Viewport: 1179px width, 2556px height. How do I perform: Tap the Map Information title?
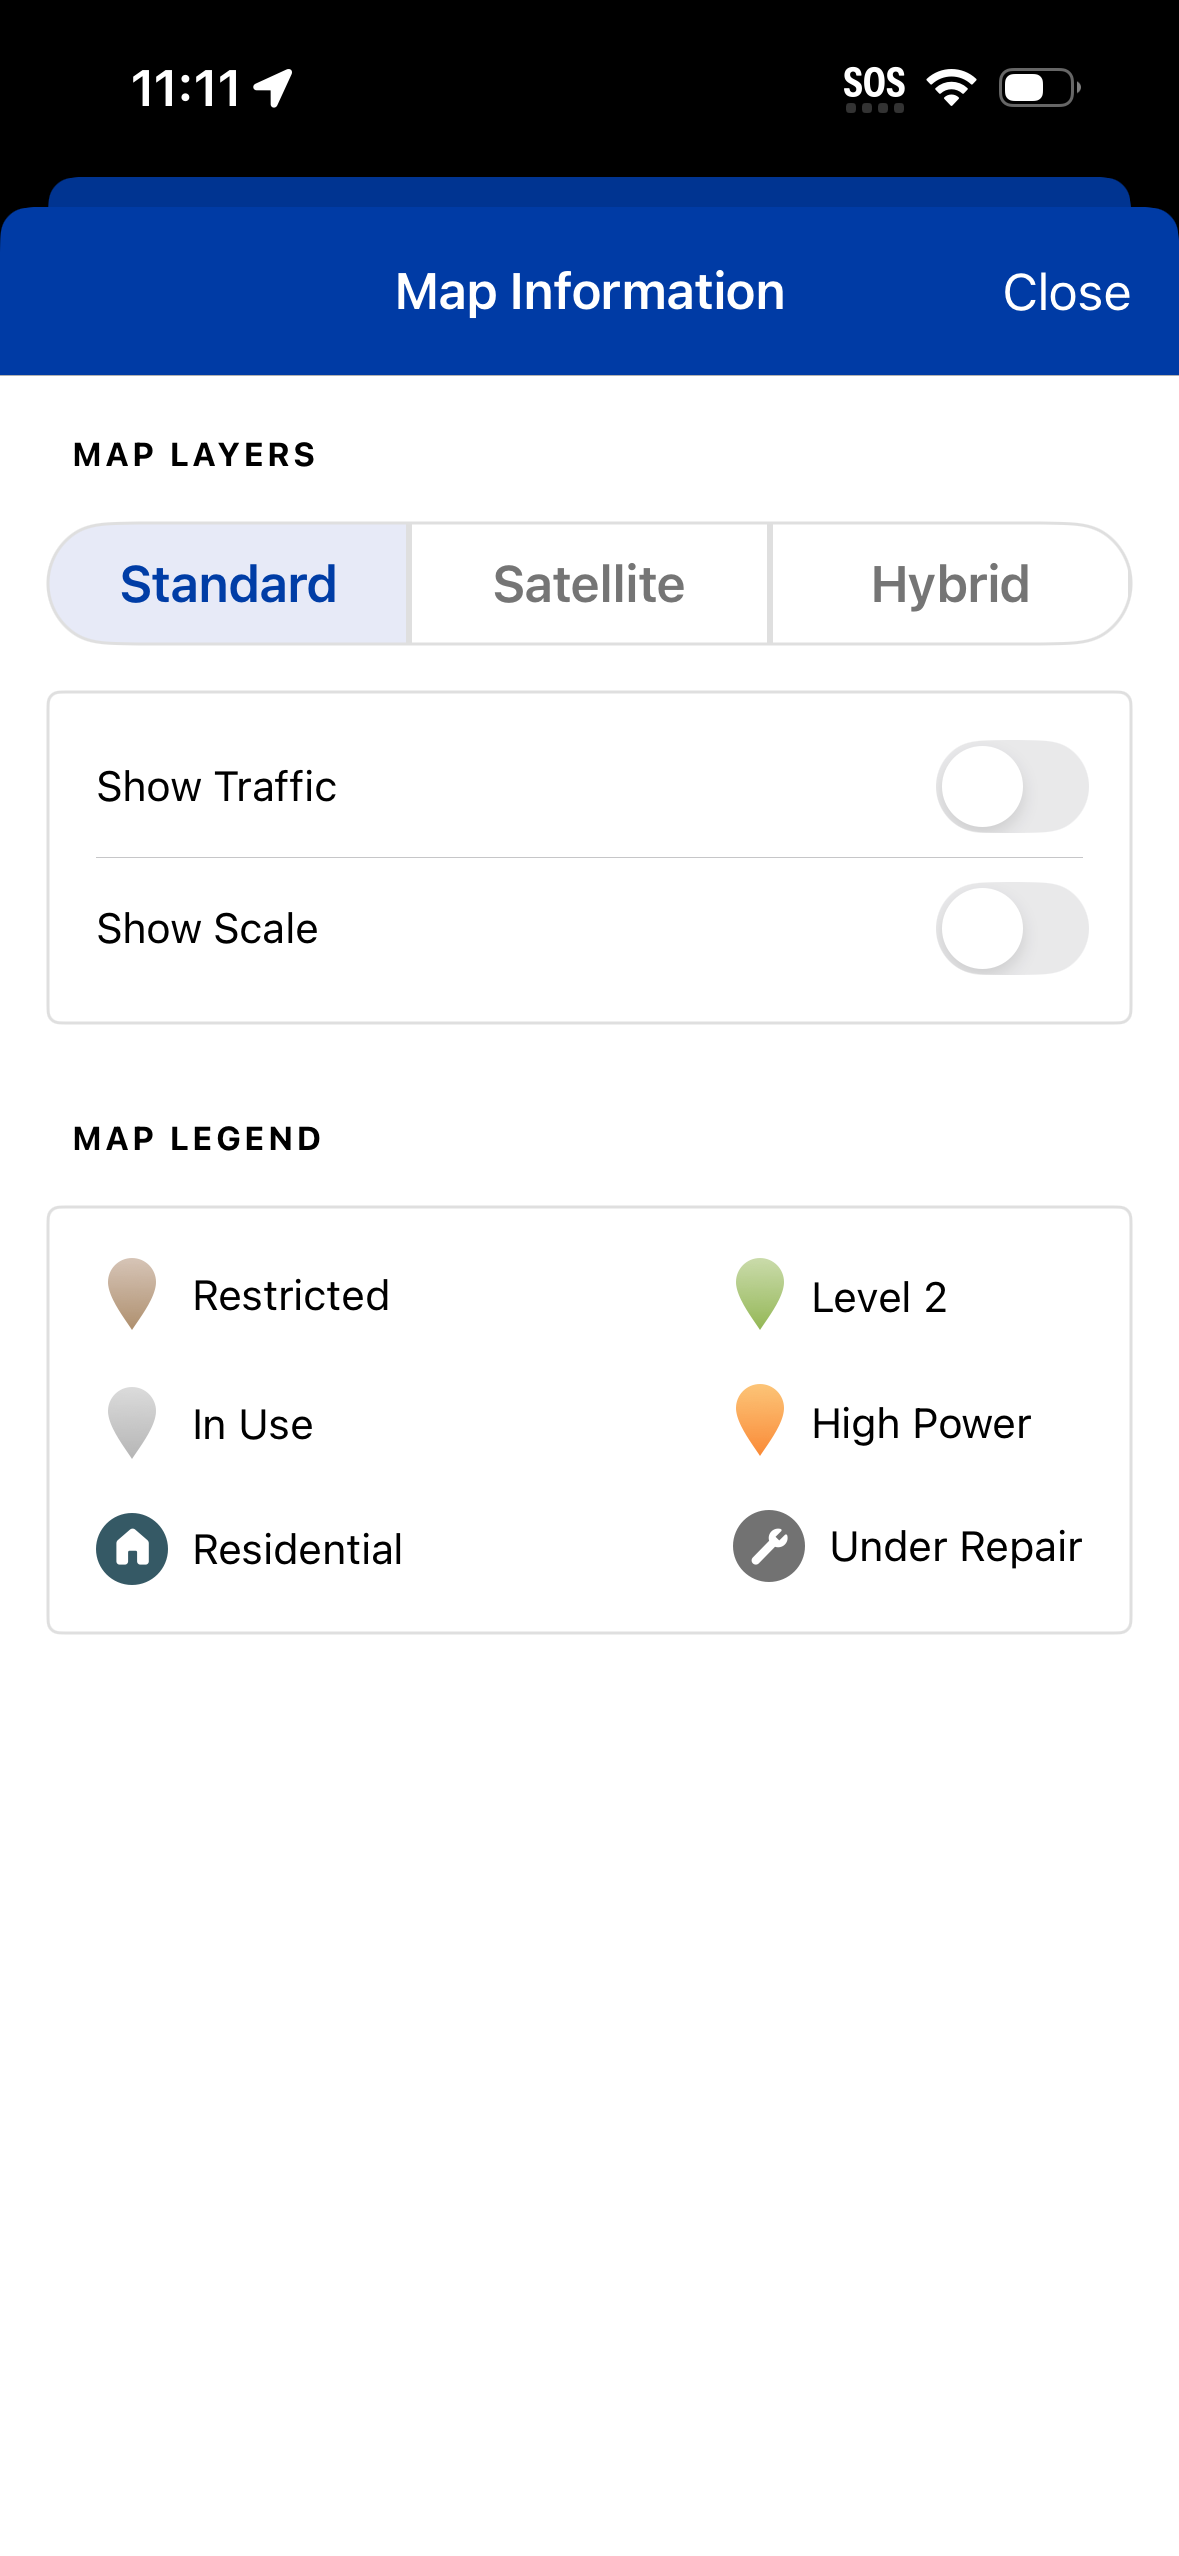pos(590,292)
